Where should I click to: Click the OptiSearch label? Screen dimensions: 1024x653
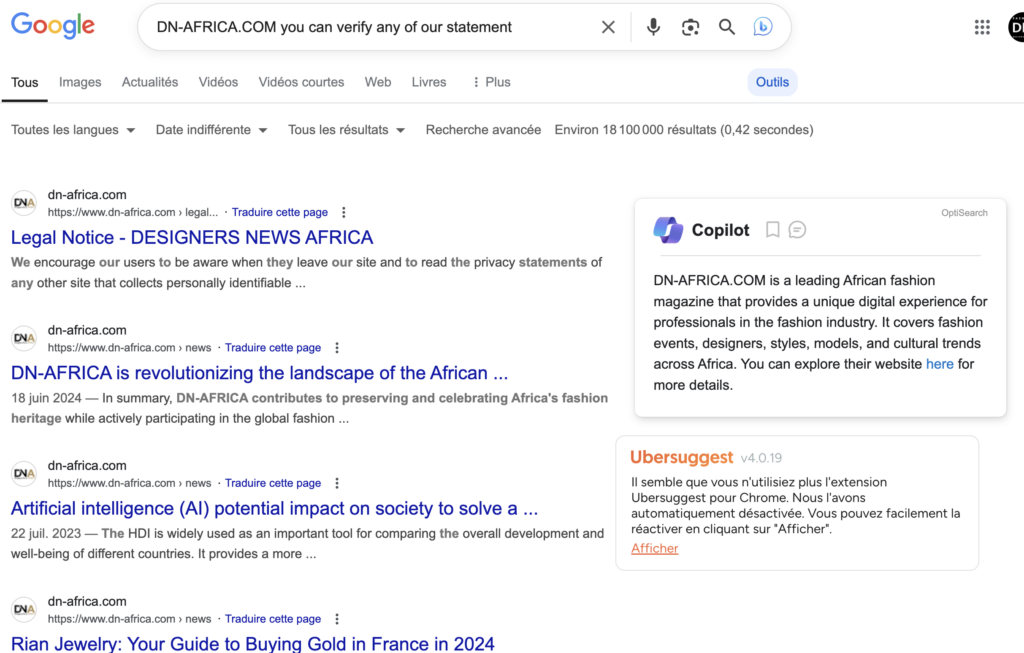[964, 213]
